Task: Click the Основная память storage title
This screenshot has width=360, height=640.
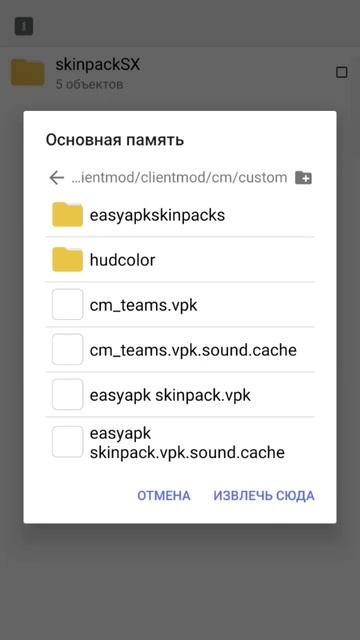Action: coord(115,140)
